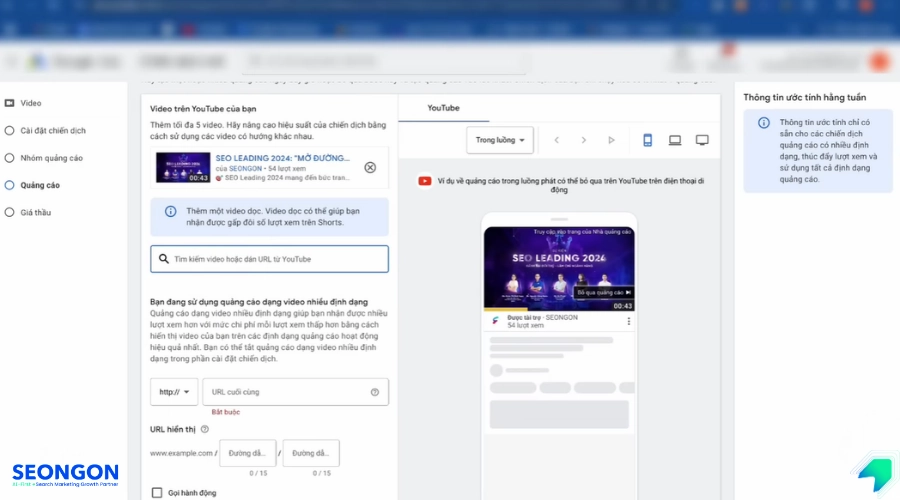Click the www.example.com display URL text
900x500 pixels.
pos(181,454)
